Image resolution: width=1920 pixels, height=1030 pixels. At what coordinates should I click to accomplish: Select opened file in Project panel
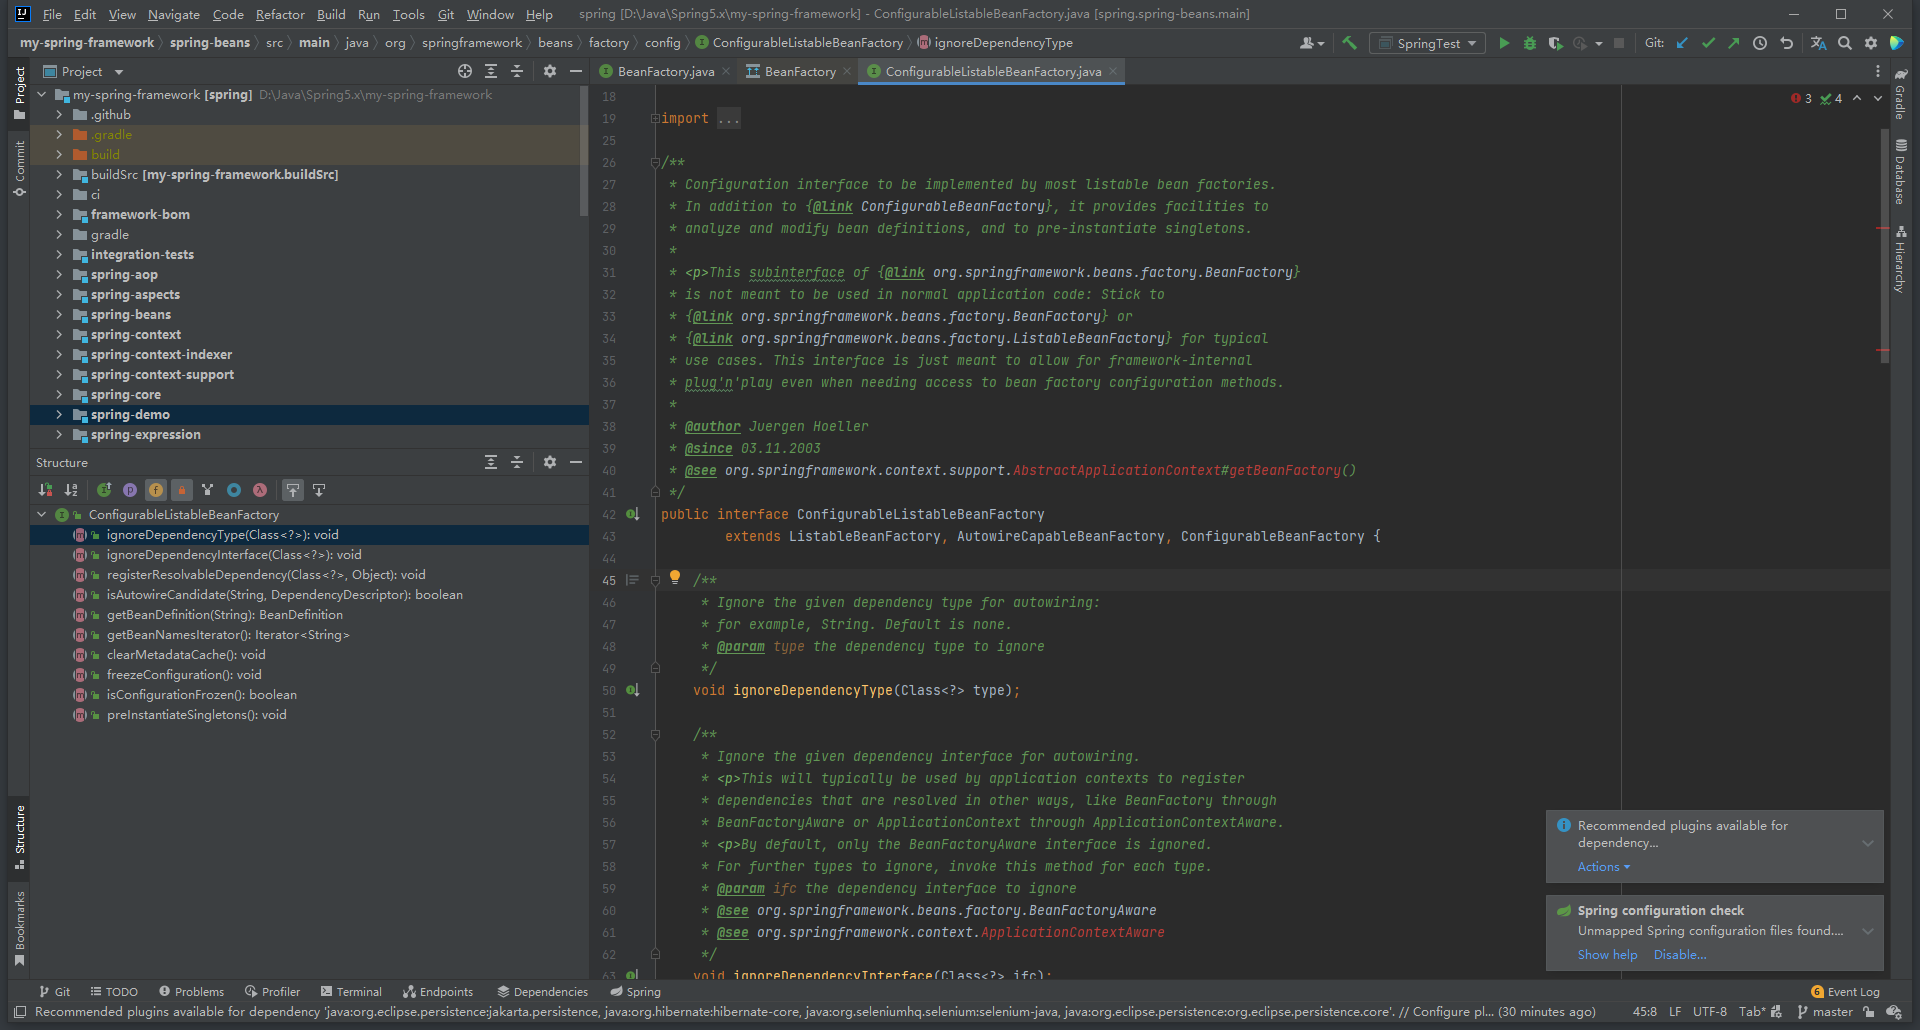click(x=465, y=71)
